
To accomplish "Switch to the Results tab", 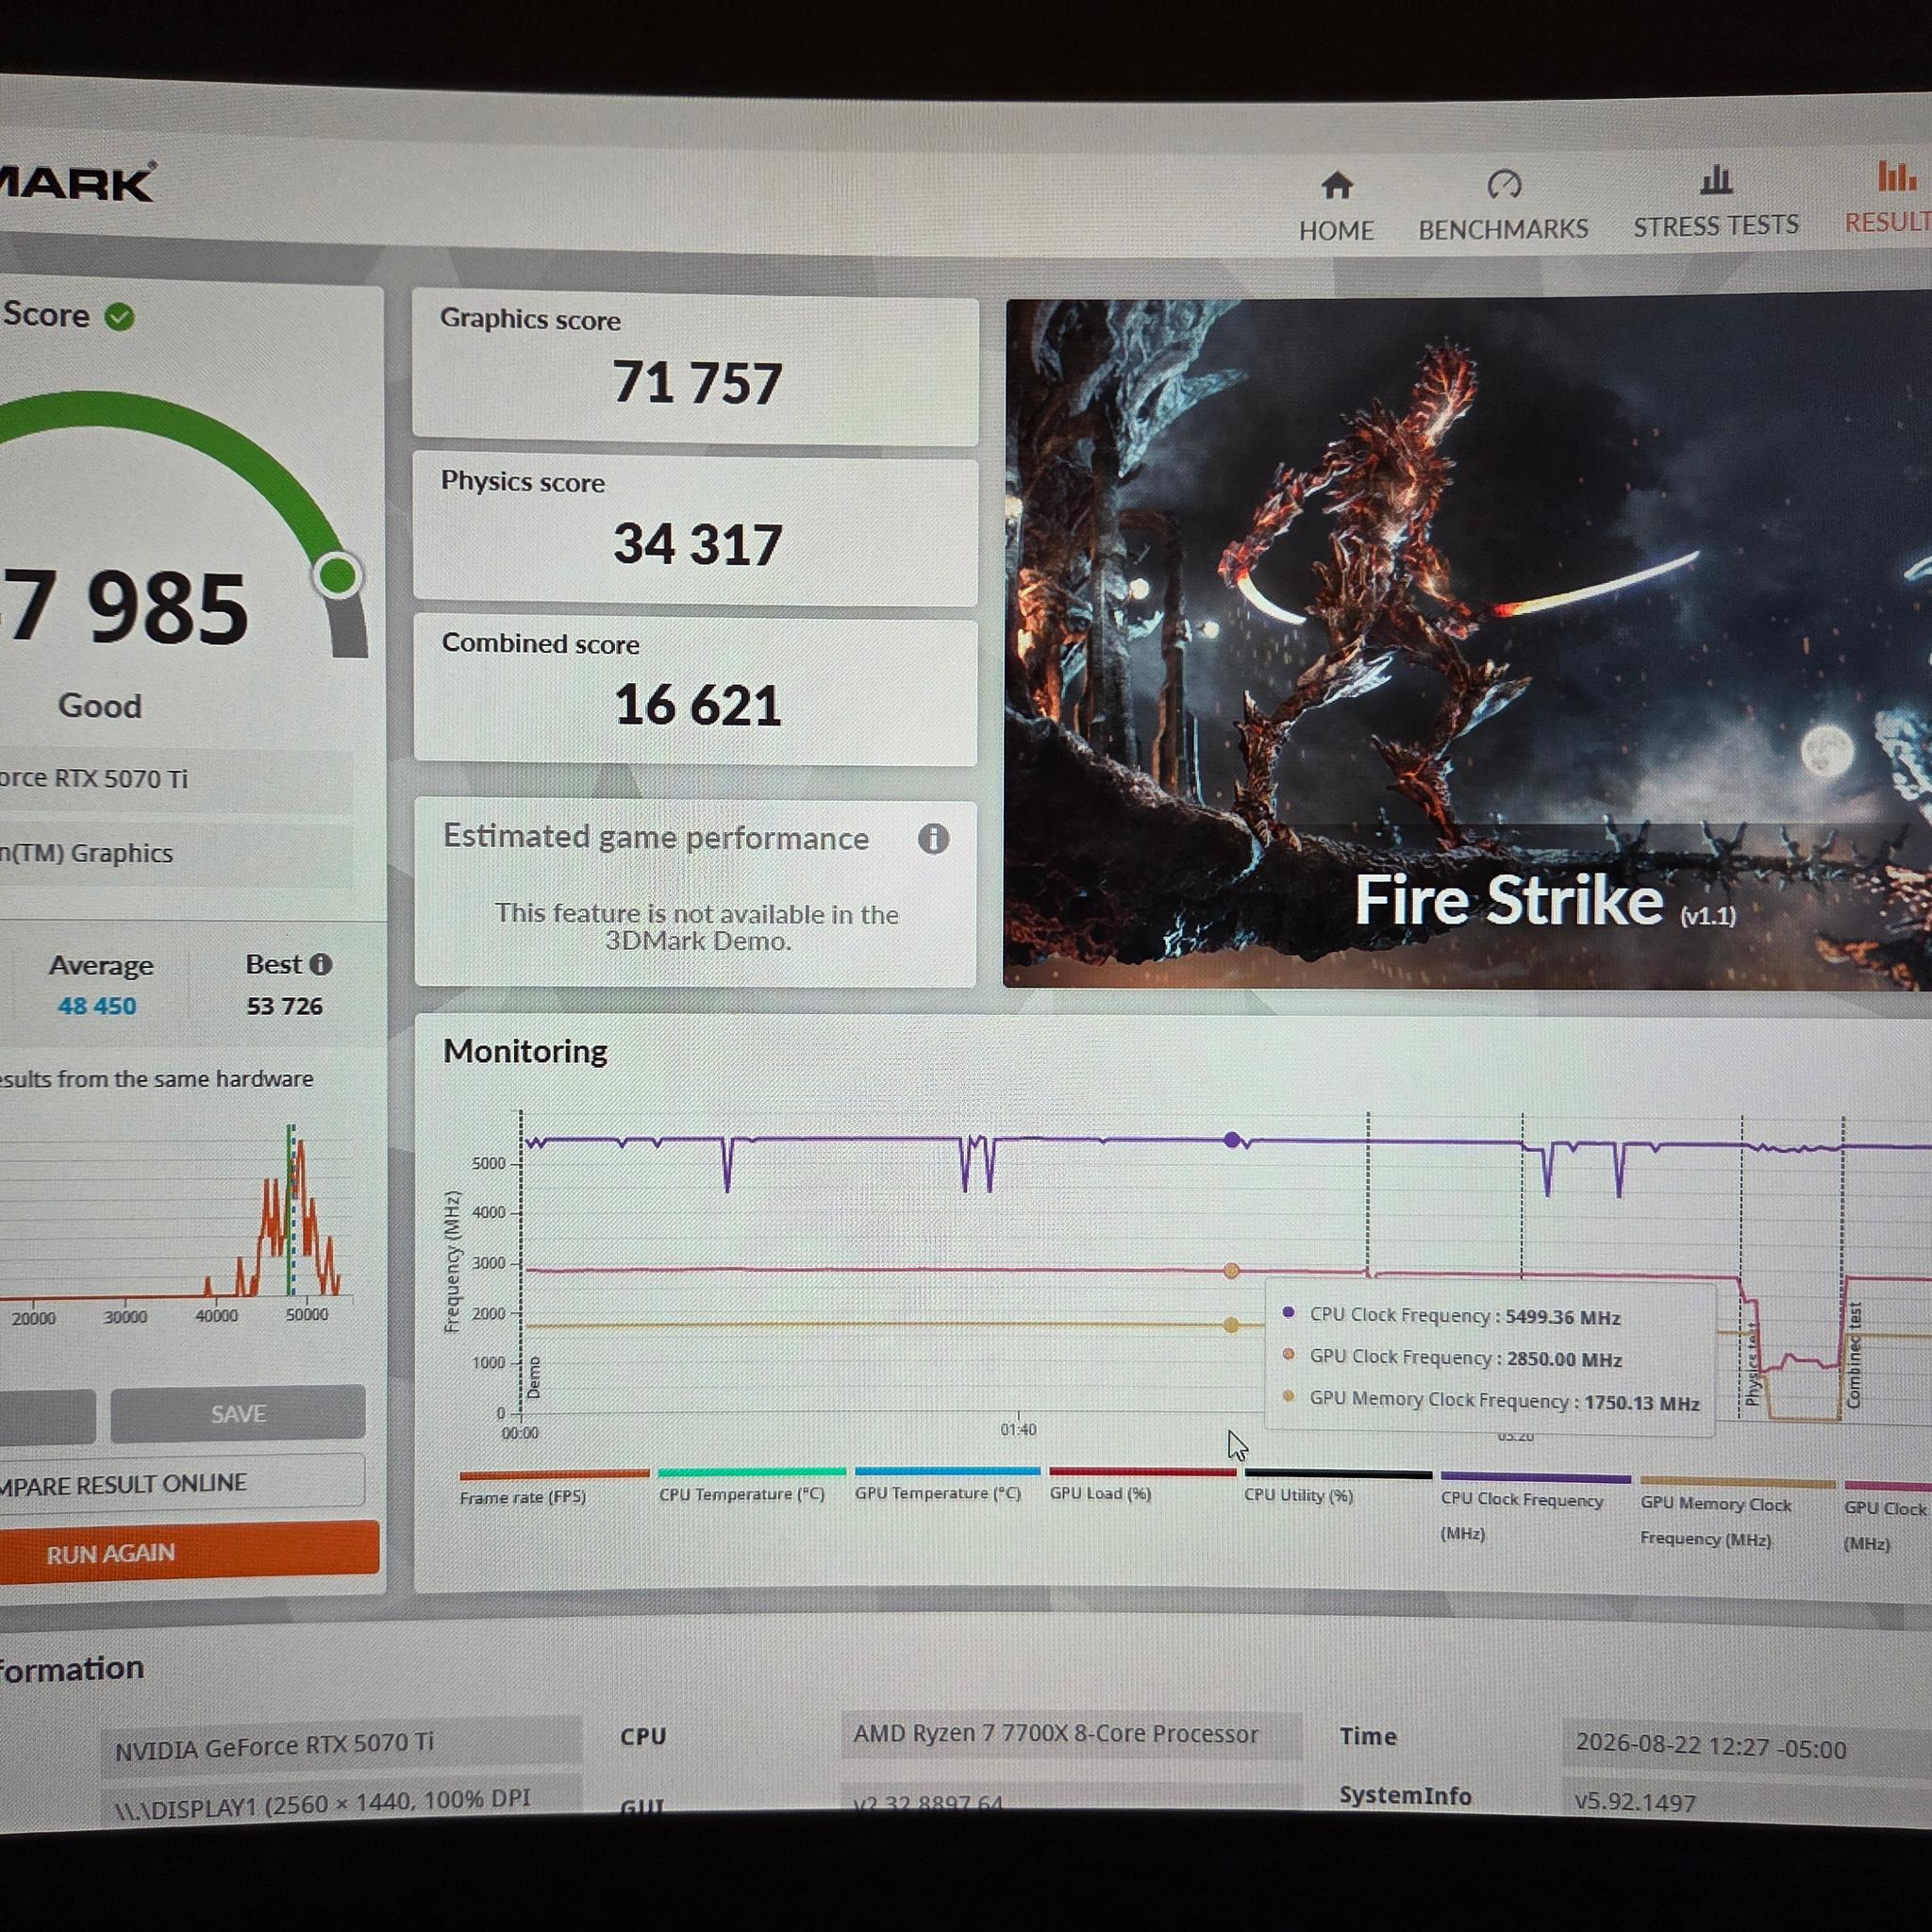I will click(x=1890, y=198).
